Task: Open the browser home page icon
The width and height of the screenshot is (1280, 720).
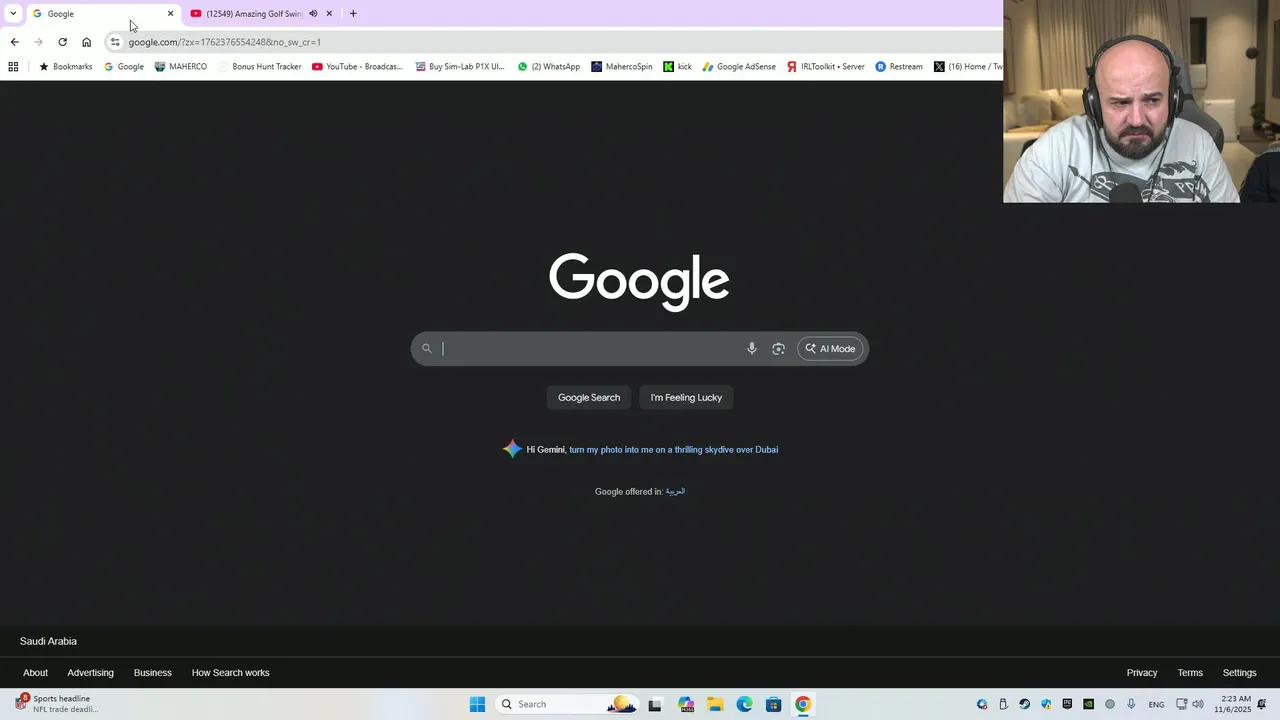Action: 86,42
